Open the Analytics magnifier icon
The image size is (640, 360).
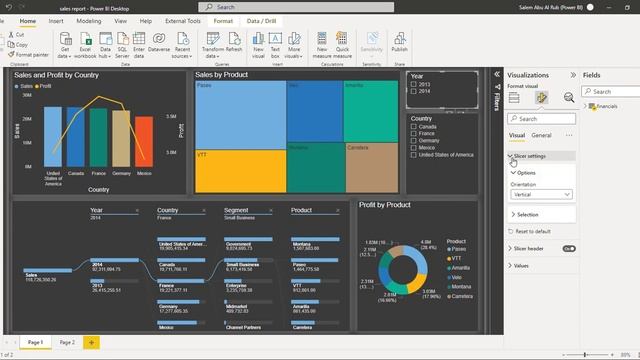pos(569,98)
